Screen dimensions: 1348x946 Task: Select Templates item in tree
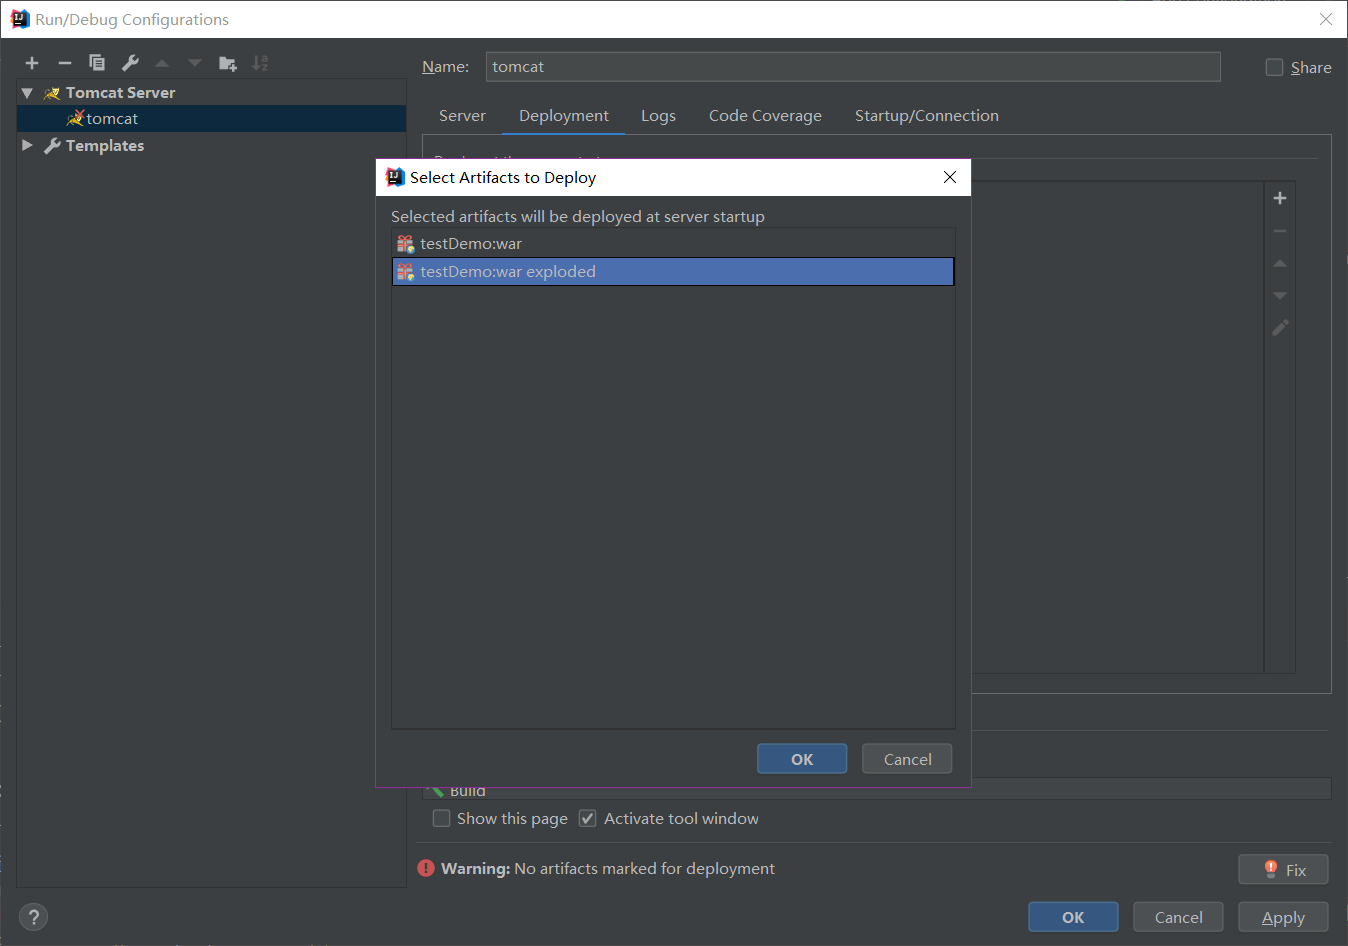tap(105, 145)
